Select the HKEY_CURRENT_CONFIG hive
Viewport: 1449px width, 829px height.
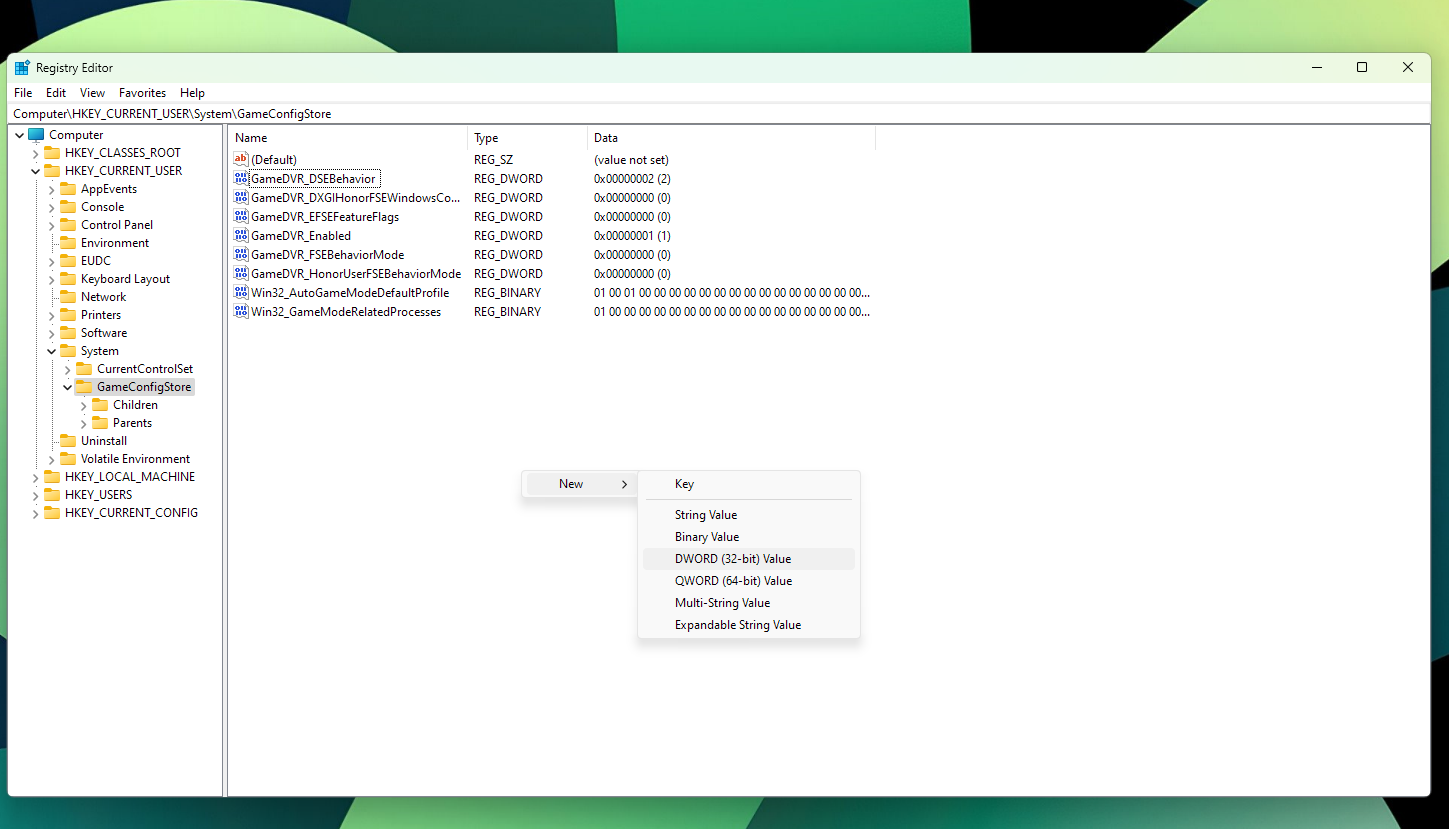[x=131, y=513]
